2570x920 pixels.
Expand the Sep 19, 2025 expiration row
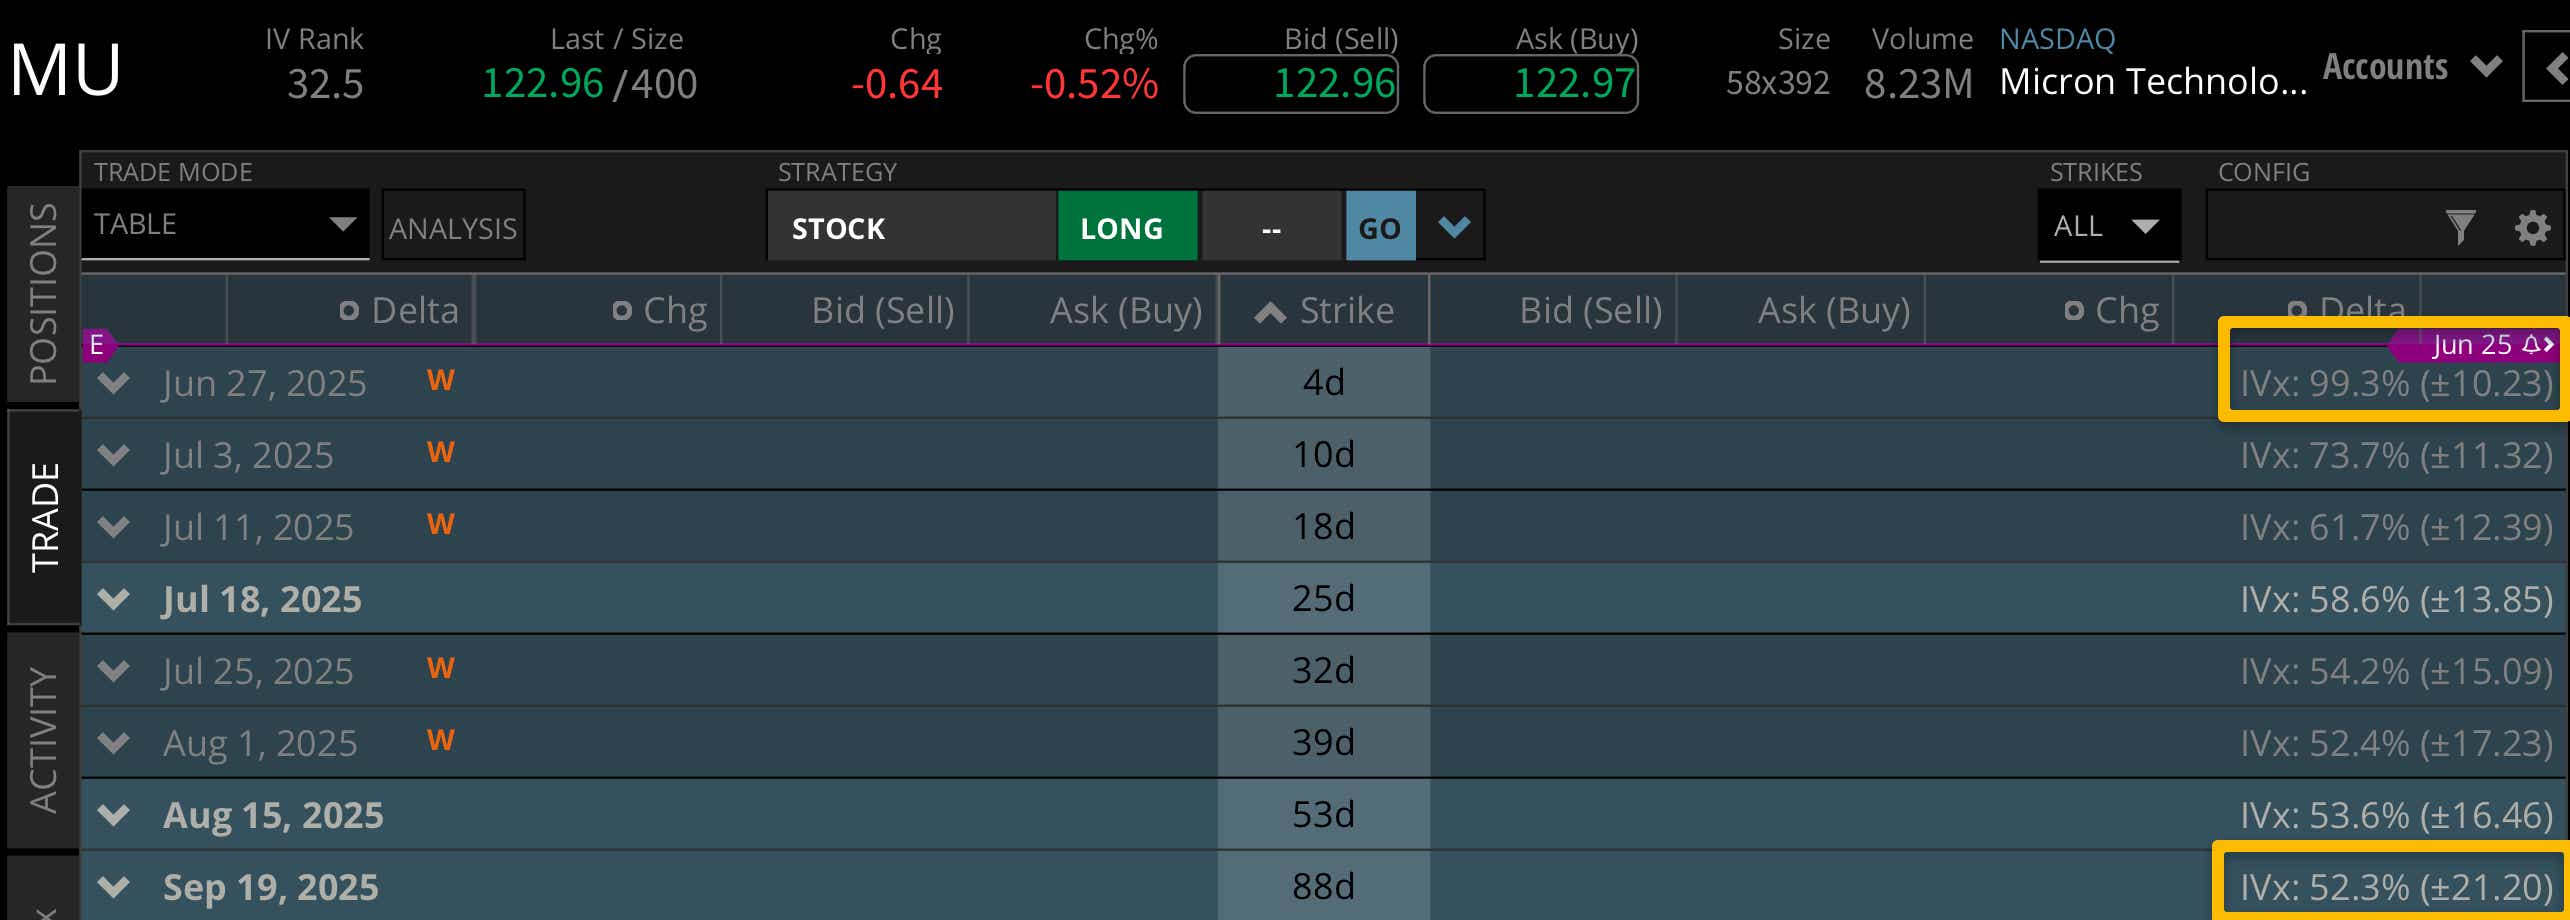point(114,887)
